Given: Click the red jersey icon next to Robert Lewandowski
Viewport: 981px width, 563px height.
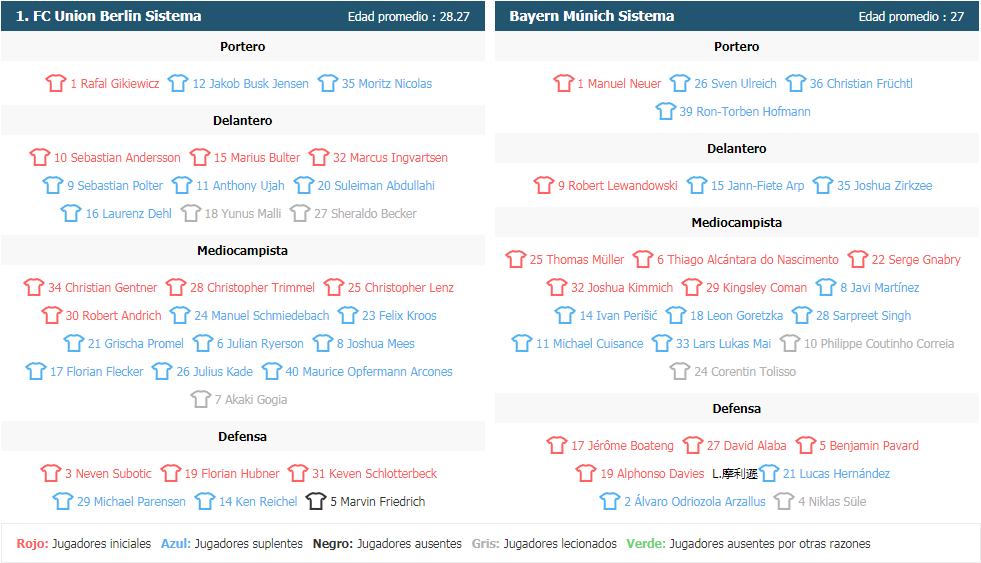Looking at the screenshot, I should pyautogui.click(x=544, y=185).
